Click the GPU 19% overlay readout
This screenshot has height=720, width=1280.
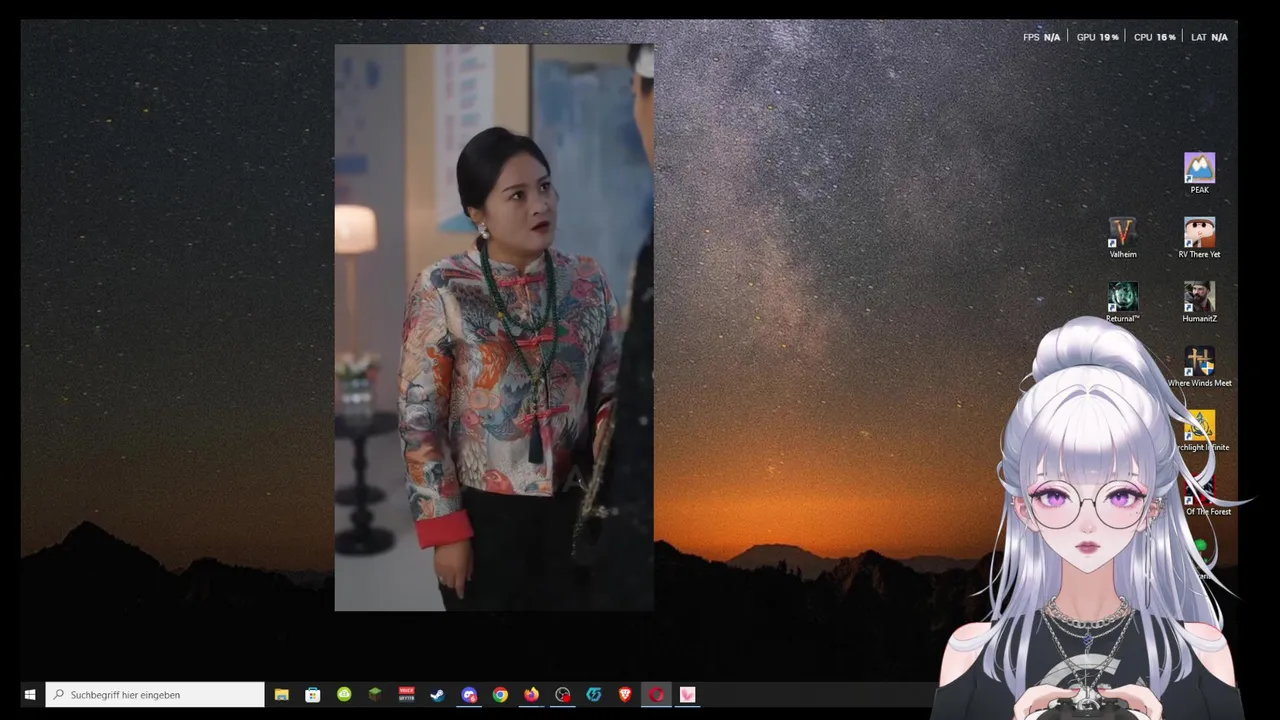pyautogui.click(x=1097, y=37)
